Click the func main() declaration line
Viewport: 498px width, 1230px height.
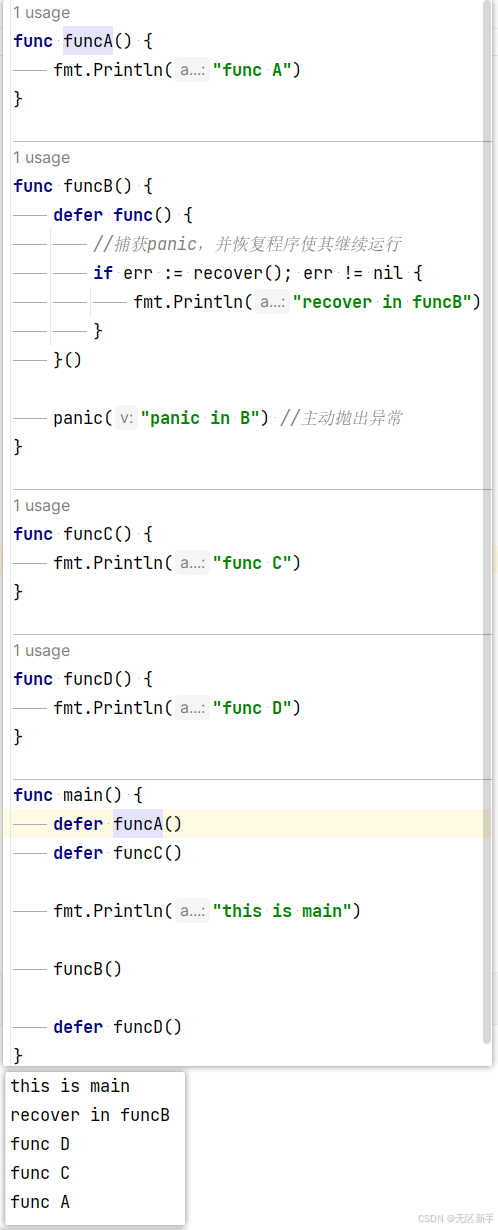[x=78, y=795]
